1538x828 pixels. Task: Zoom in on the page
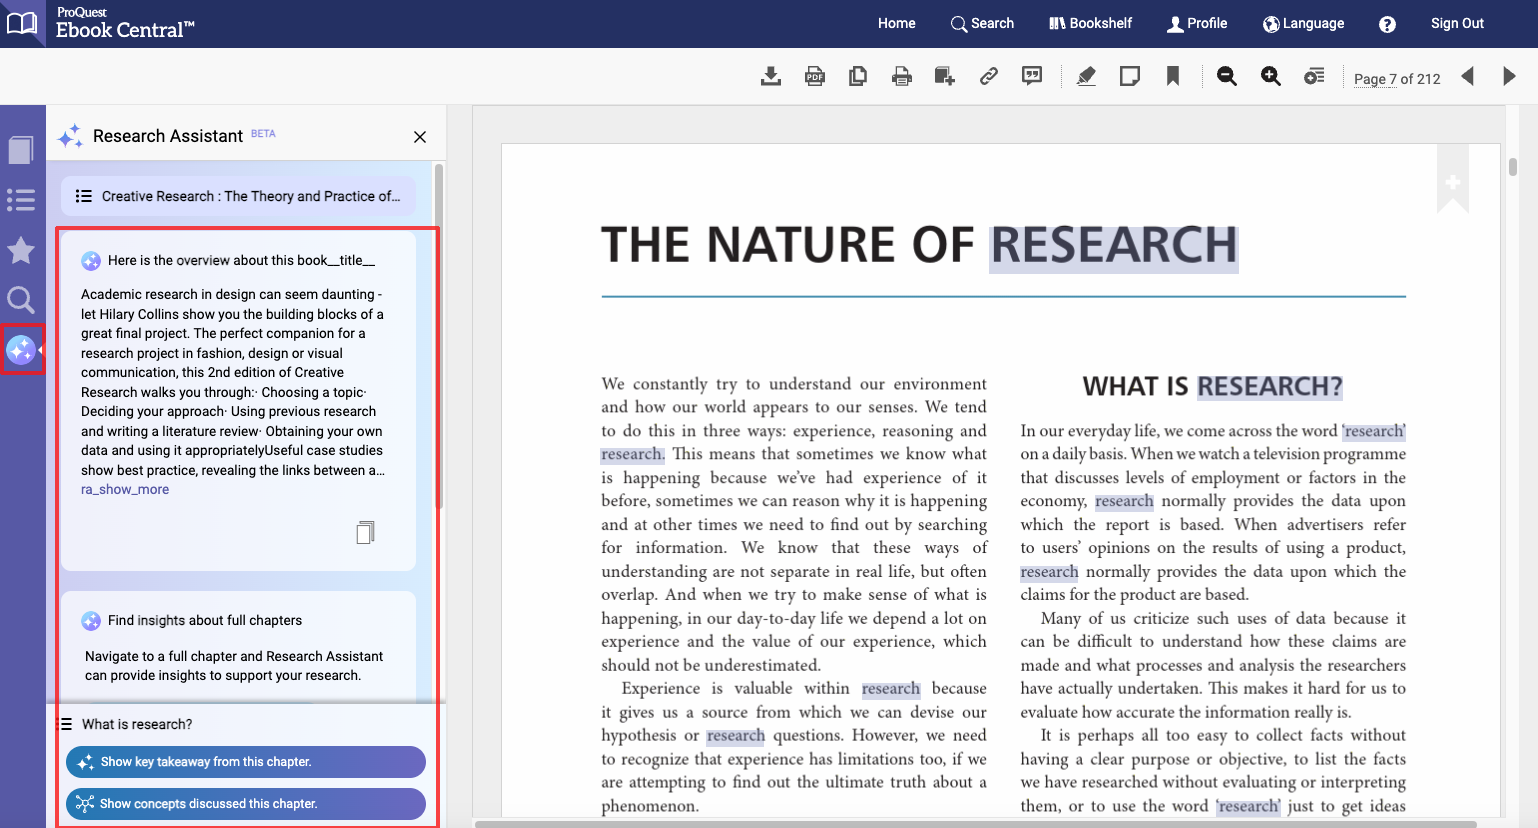point(1271,77)
